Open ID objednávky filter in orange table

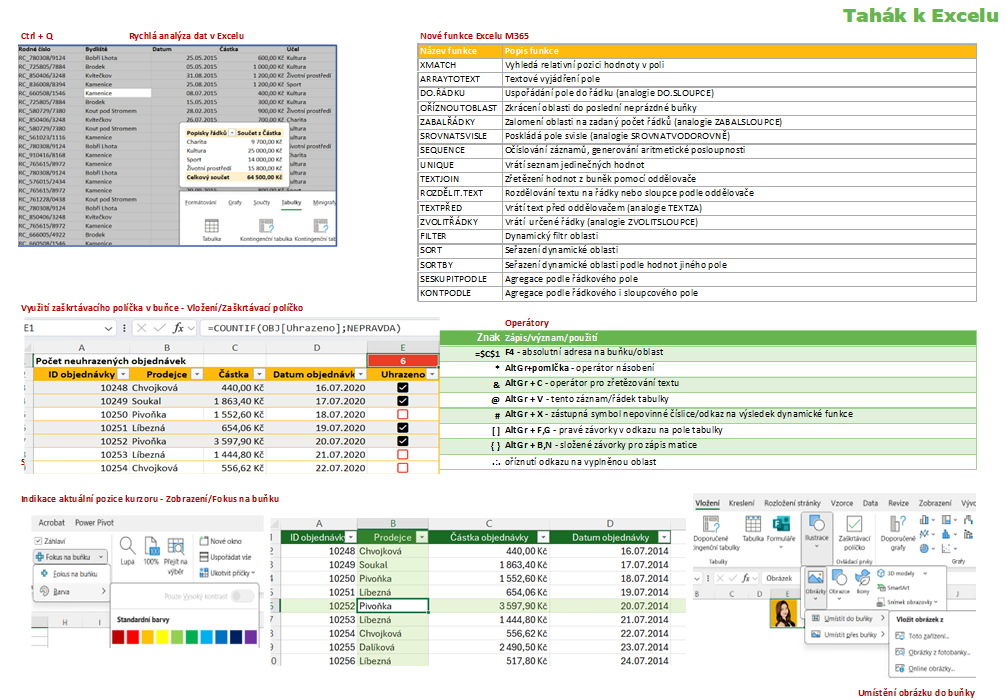click(124, 374)
